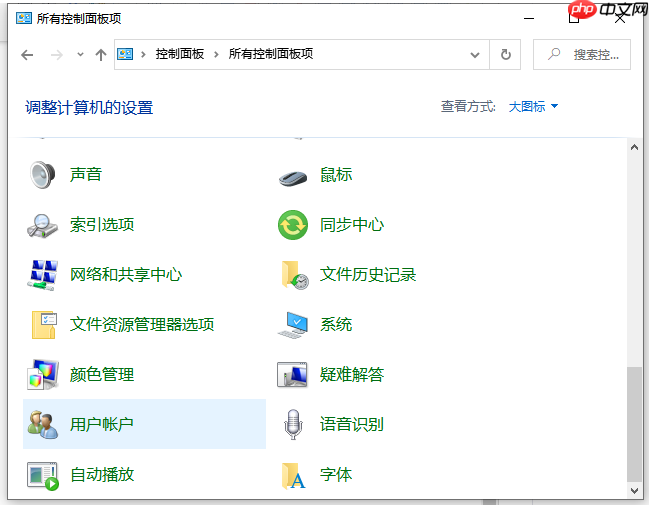Go up one level with the up arrow

101,55
